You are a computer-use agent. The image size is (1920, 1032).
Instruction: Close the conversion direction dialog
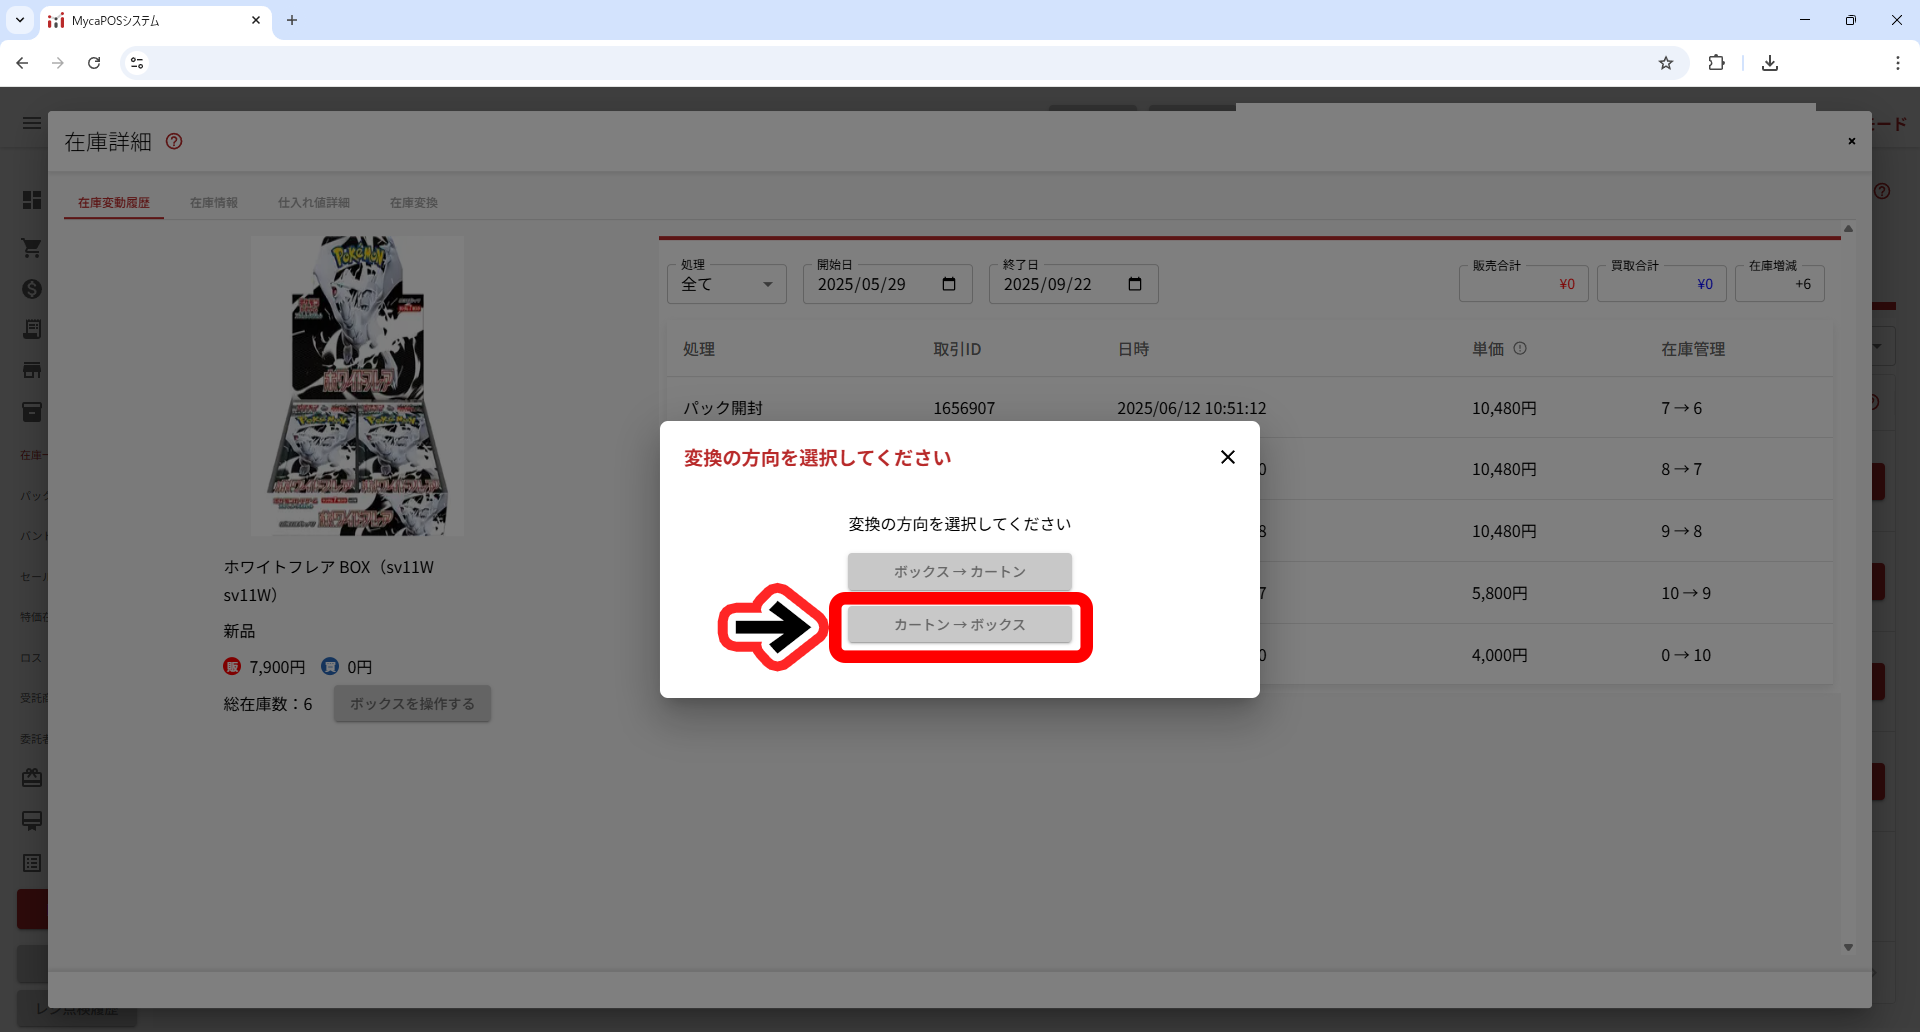[1227, 457]
